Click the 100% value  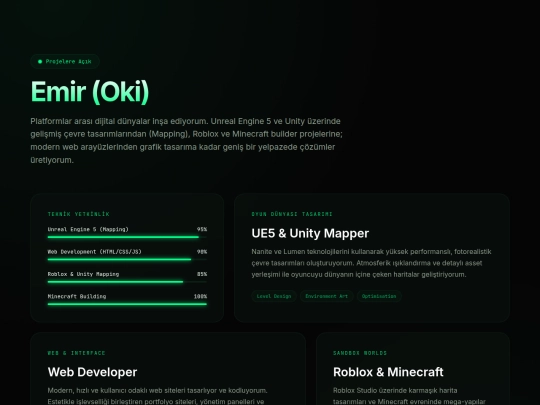point(200,297)
